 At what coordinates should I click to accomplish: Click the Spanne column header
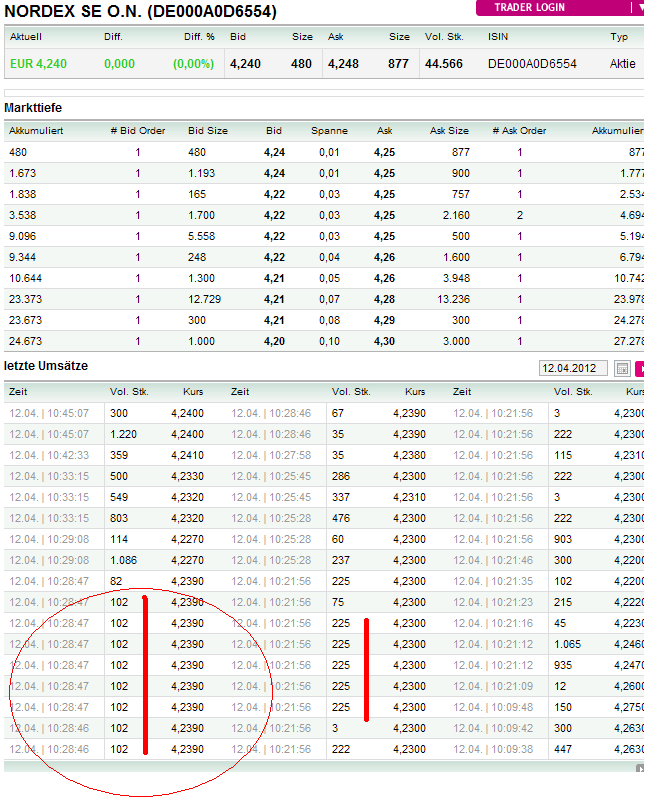329,131
